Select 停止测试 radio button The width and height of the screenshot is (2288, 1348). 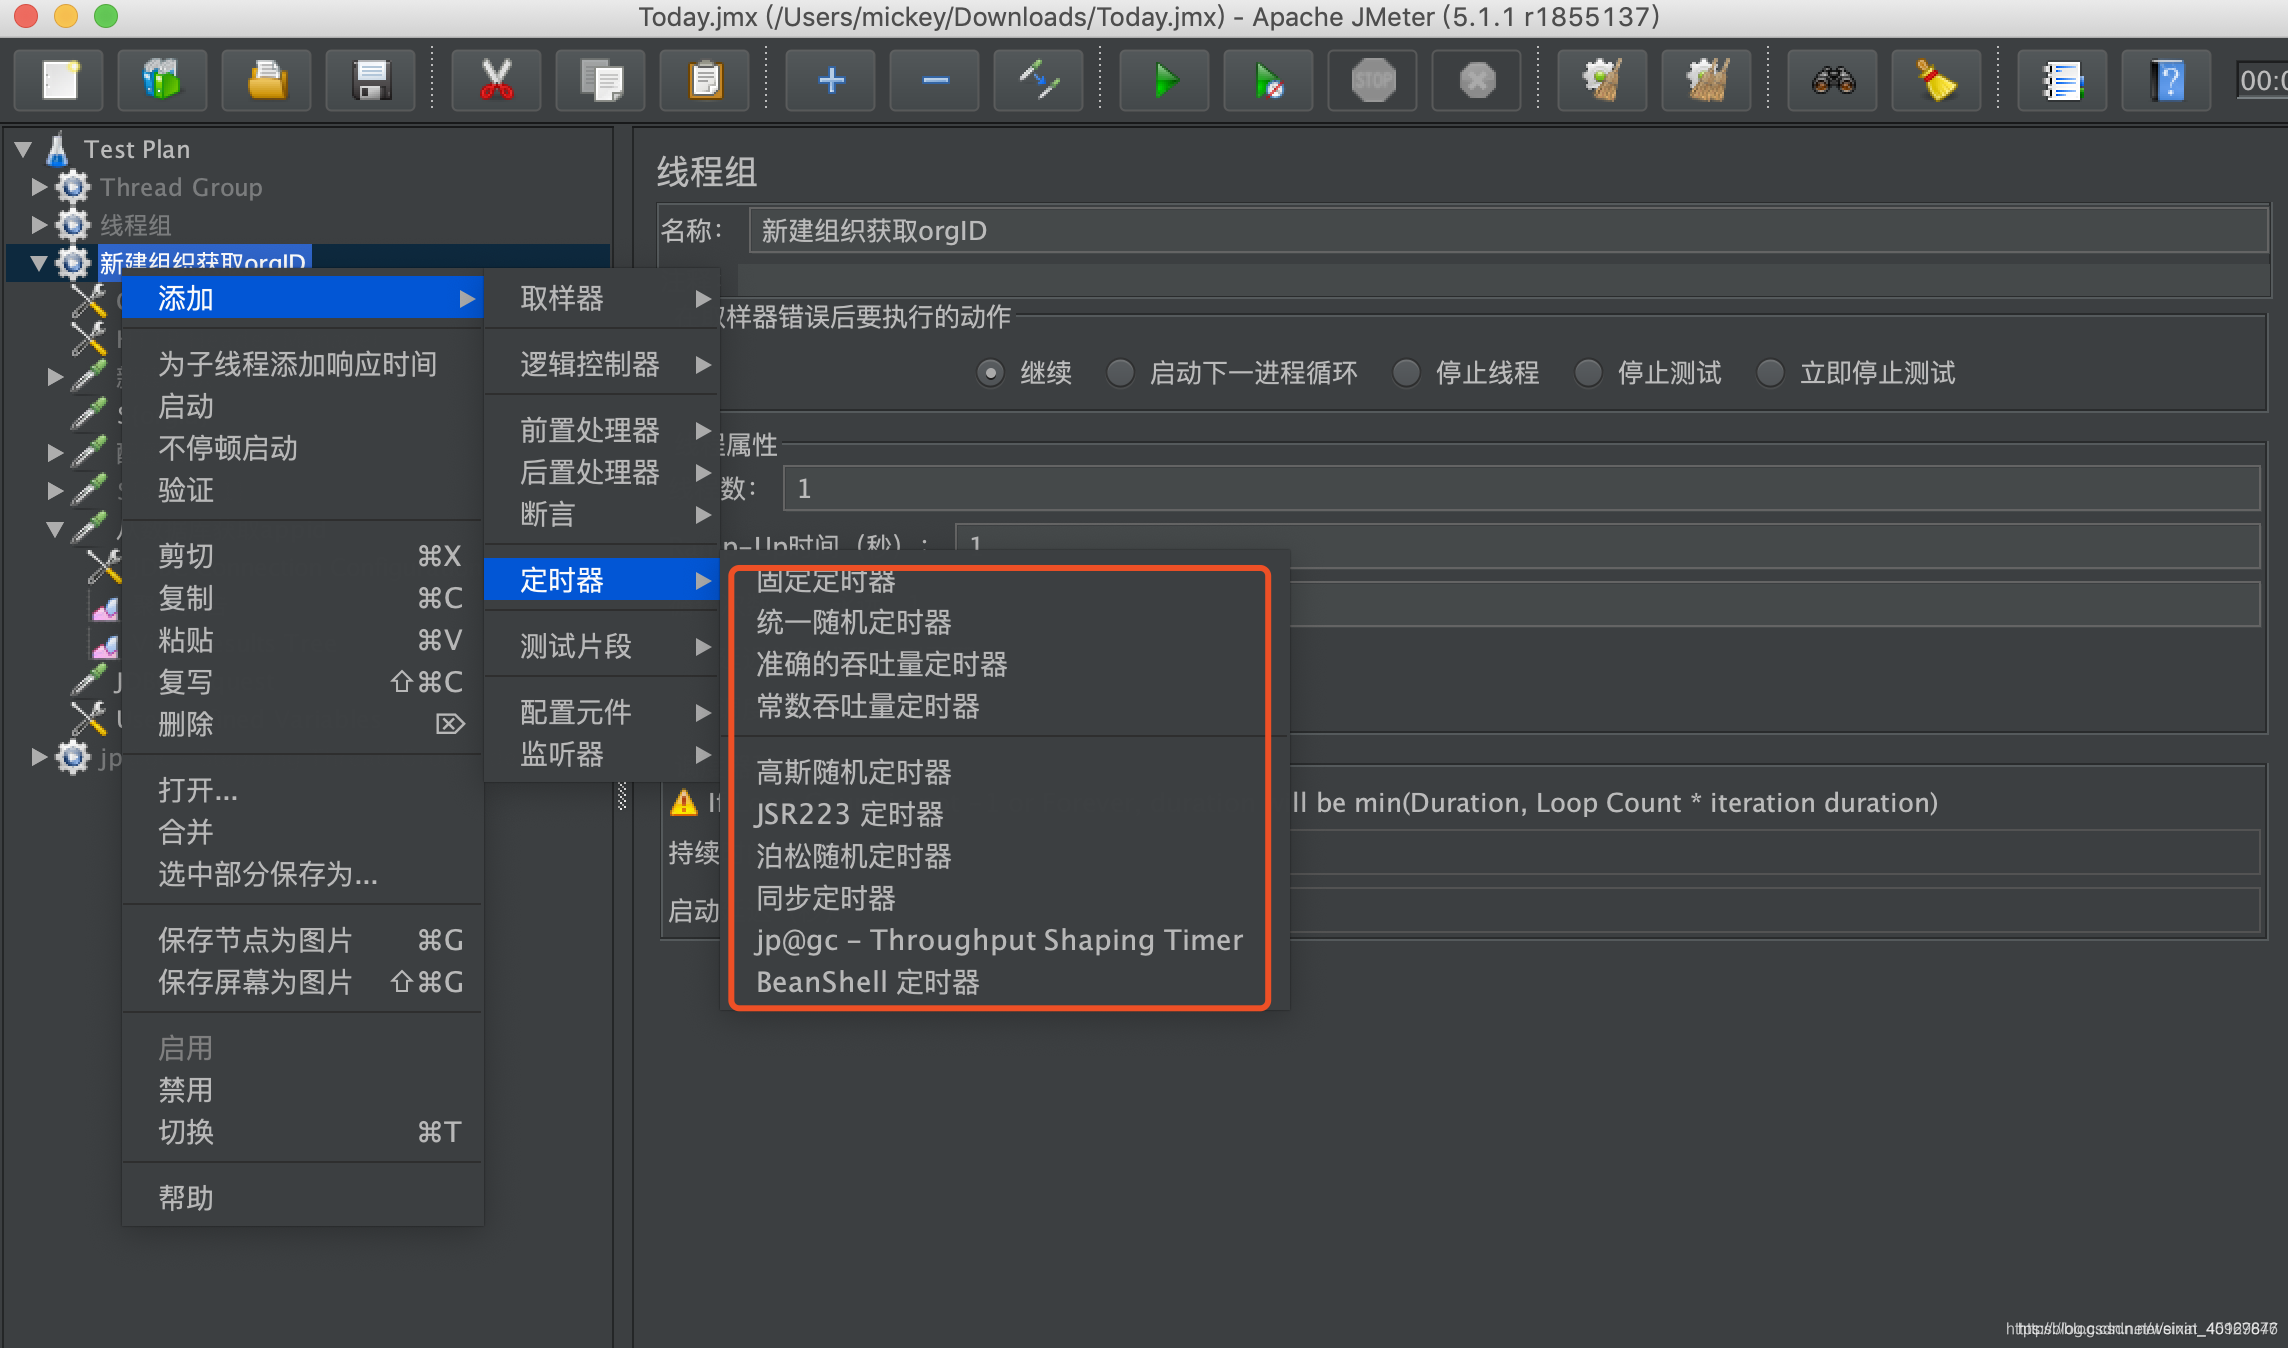[1588, 373]
